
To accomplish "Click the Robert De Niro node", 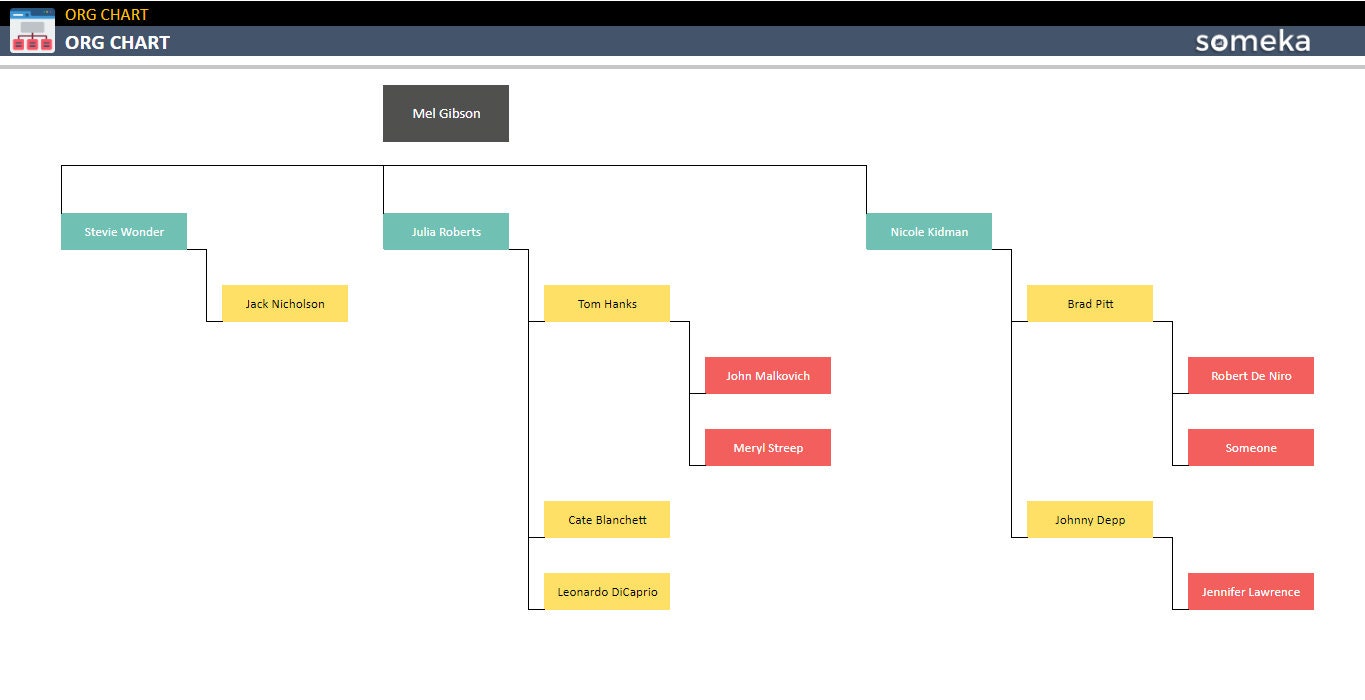I will [x=1251, y=375].
